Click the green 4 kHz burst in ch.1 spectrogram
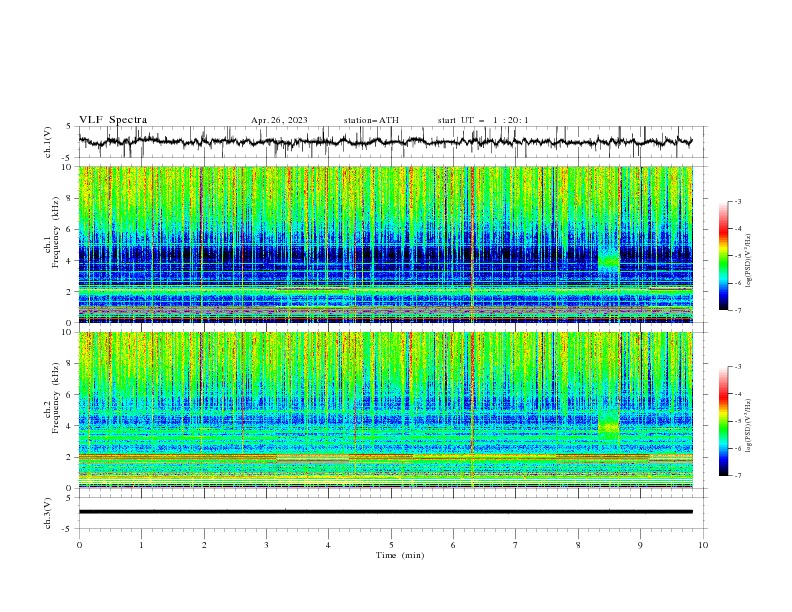 [x=609, y=260]
